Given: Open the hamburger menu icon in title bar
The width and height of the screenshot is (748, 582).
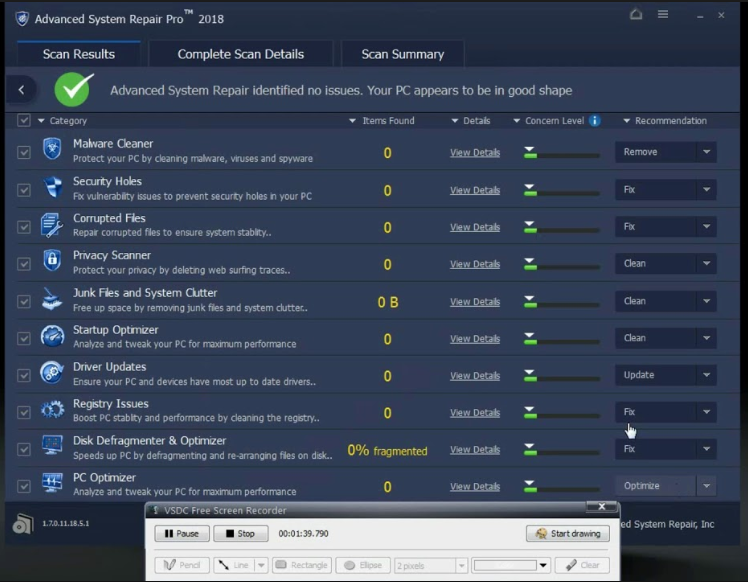Looking at the screenshot, I should click(x=663, y=15).
